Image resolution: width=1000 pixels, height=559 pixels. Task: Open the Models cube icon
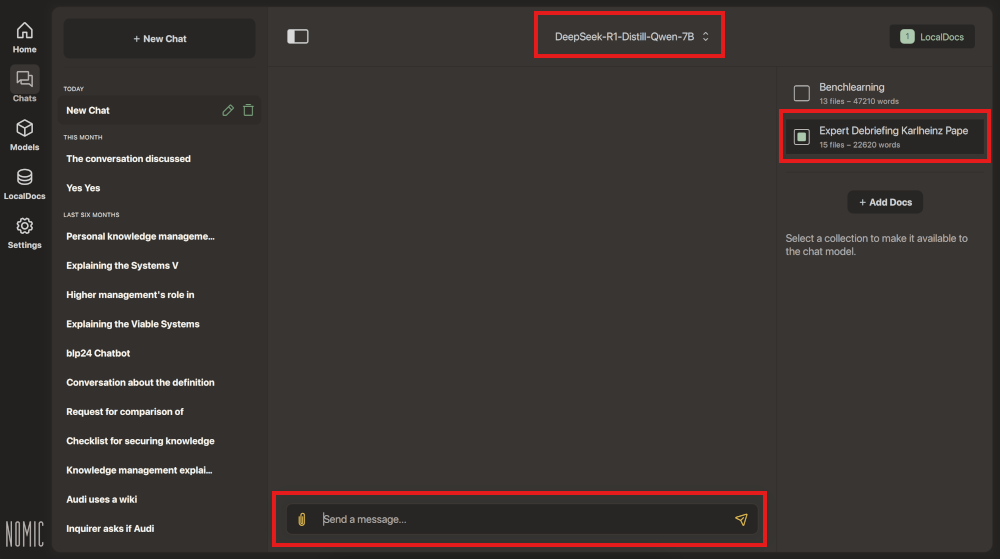(x=25, y=134)
